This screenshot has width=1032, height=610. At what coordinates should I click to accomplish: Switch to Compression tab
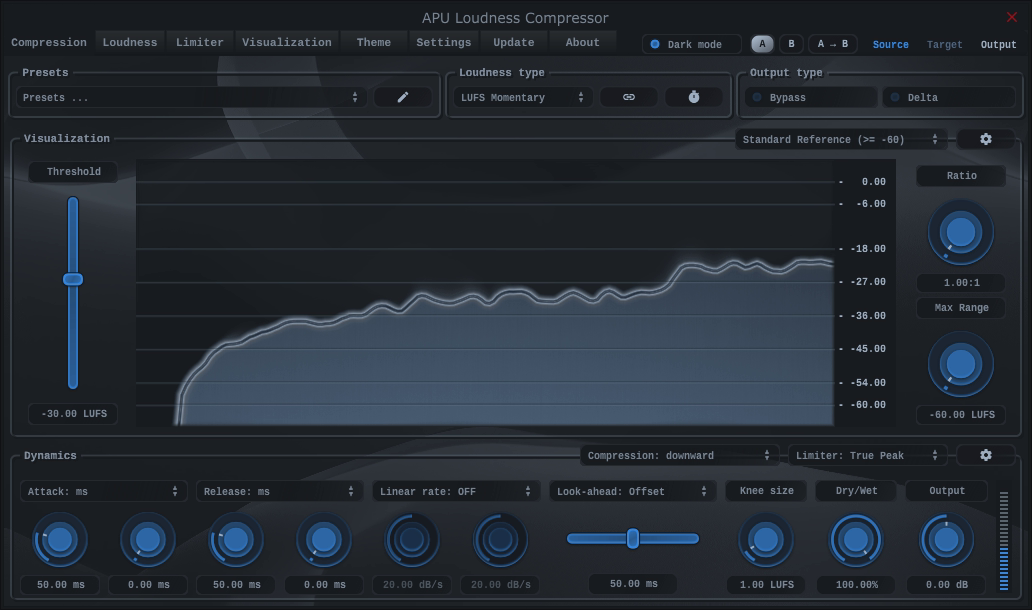coord(49,42)
